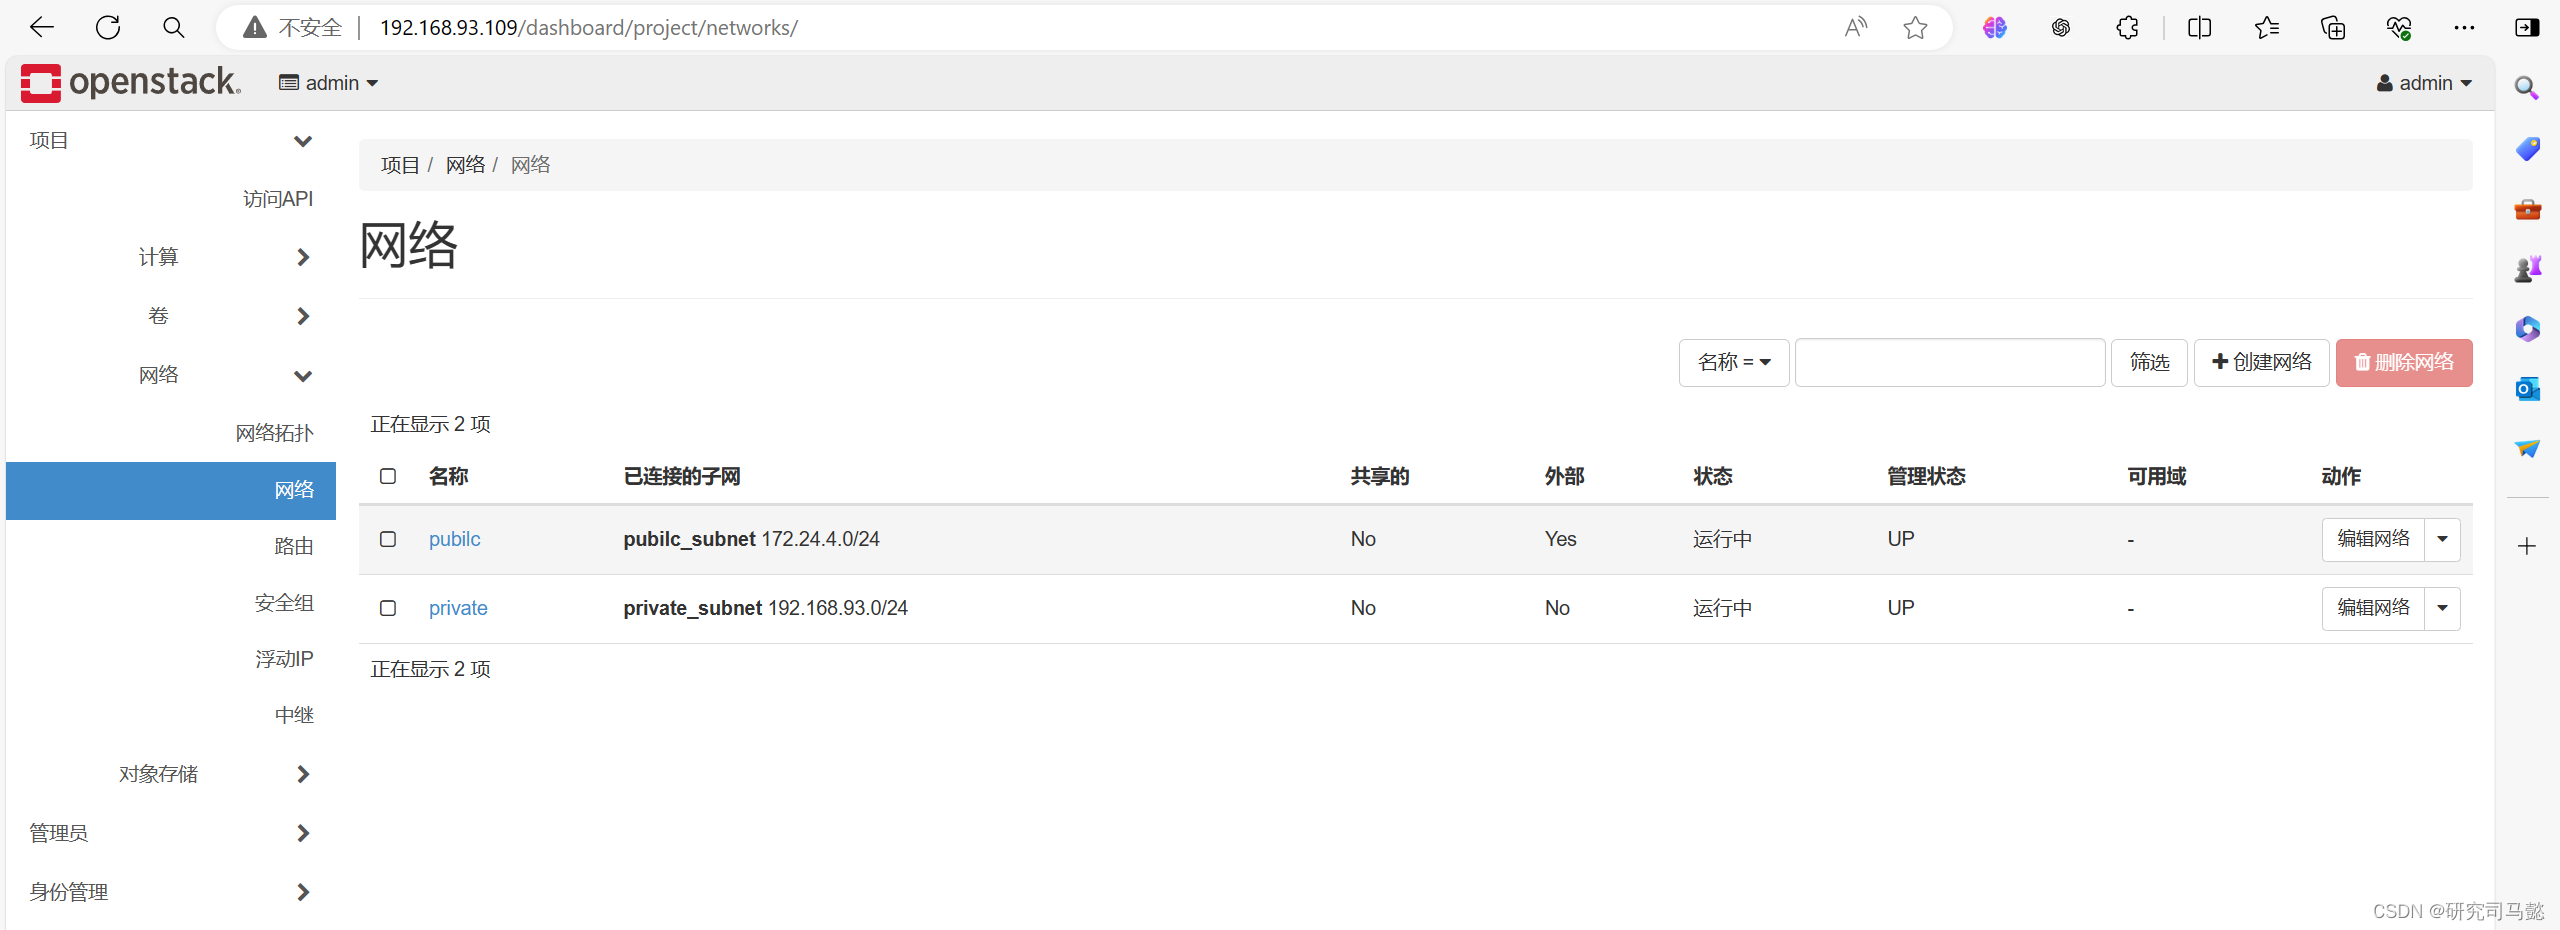Focus the filter text input field

pos(1950,362)
